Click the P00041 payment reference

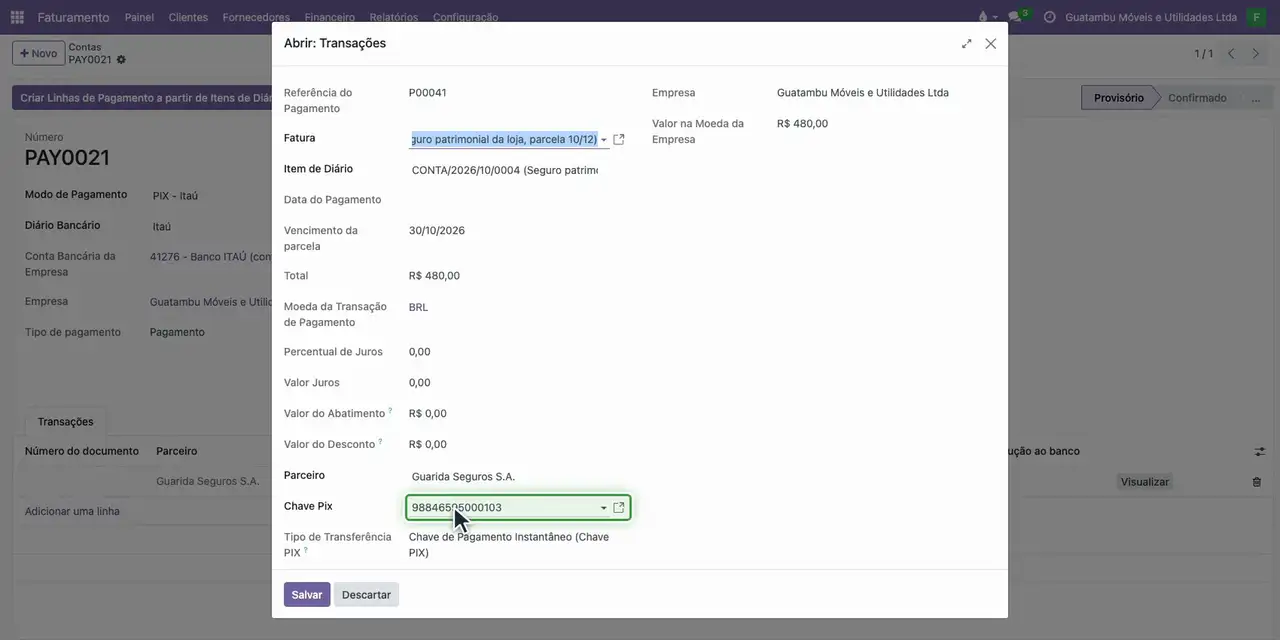coord(428,93)
